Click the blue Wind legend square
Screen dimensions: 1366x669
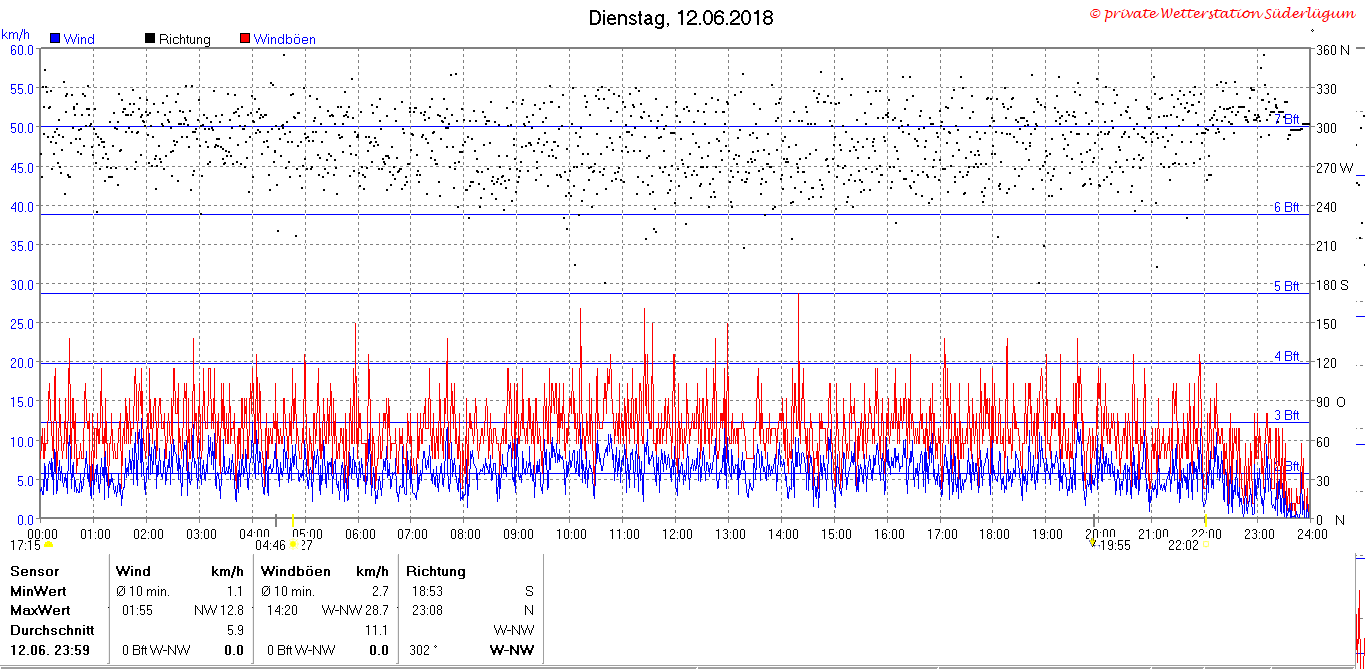[x=54, y=38]
